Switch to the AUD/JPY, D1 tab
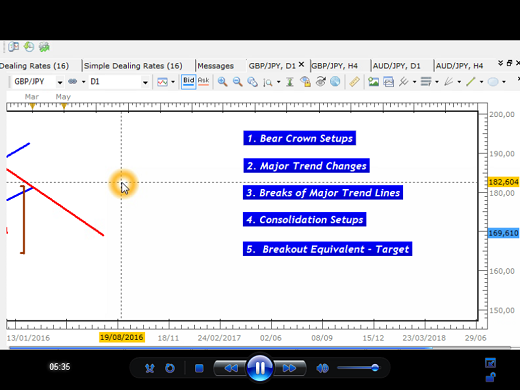This screenshot has height=390, width=520. pyautogui.click(x=396, y=66)
